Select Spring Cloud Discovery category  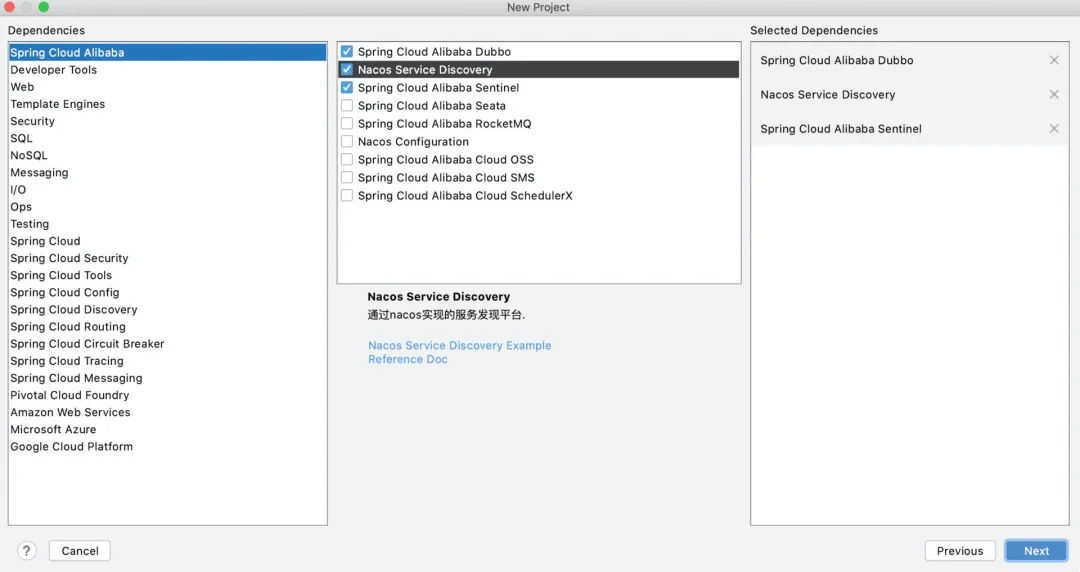coord(167,309)
